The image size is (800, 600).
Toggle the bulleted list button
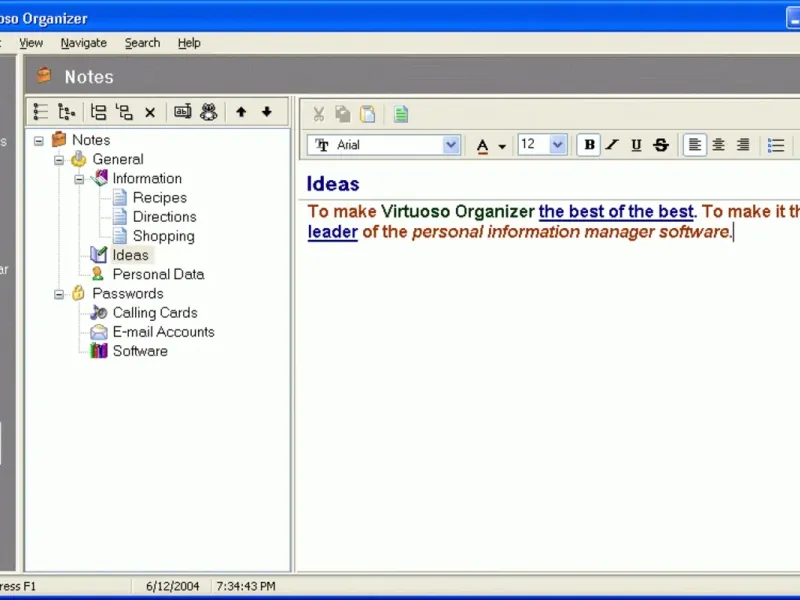(x=776, y=145)
